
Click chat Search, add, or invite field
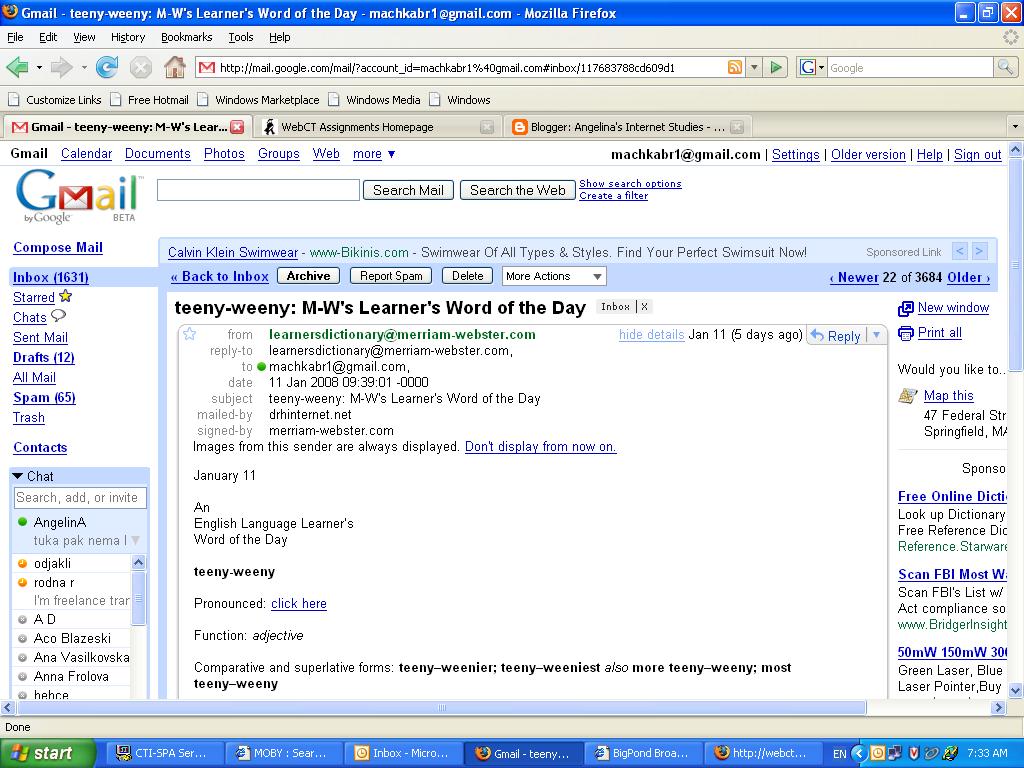click(x=80, y=498)
